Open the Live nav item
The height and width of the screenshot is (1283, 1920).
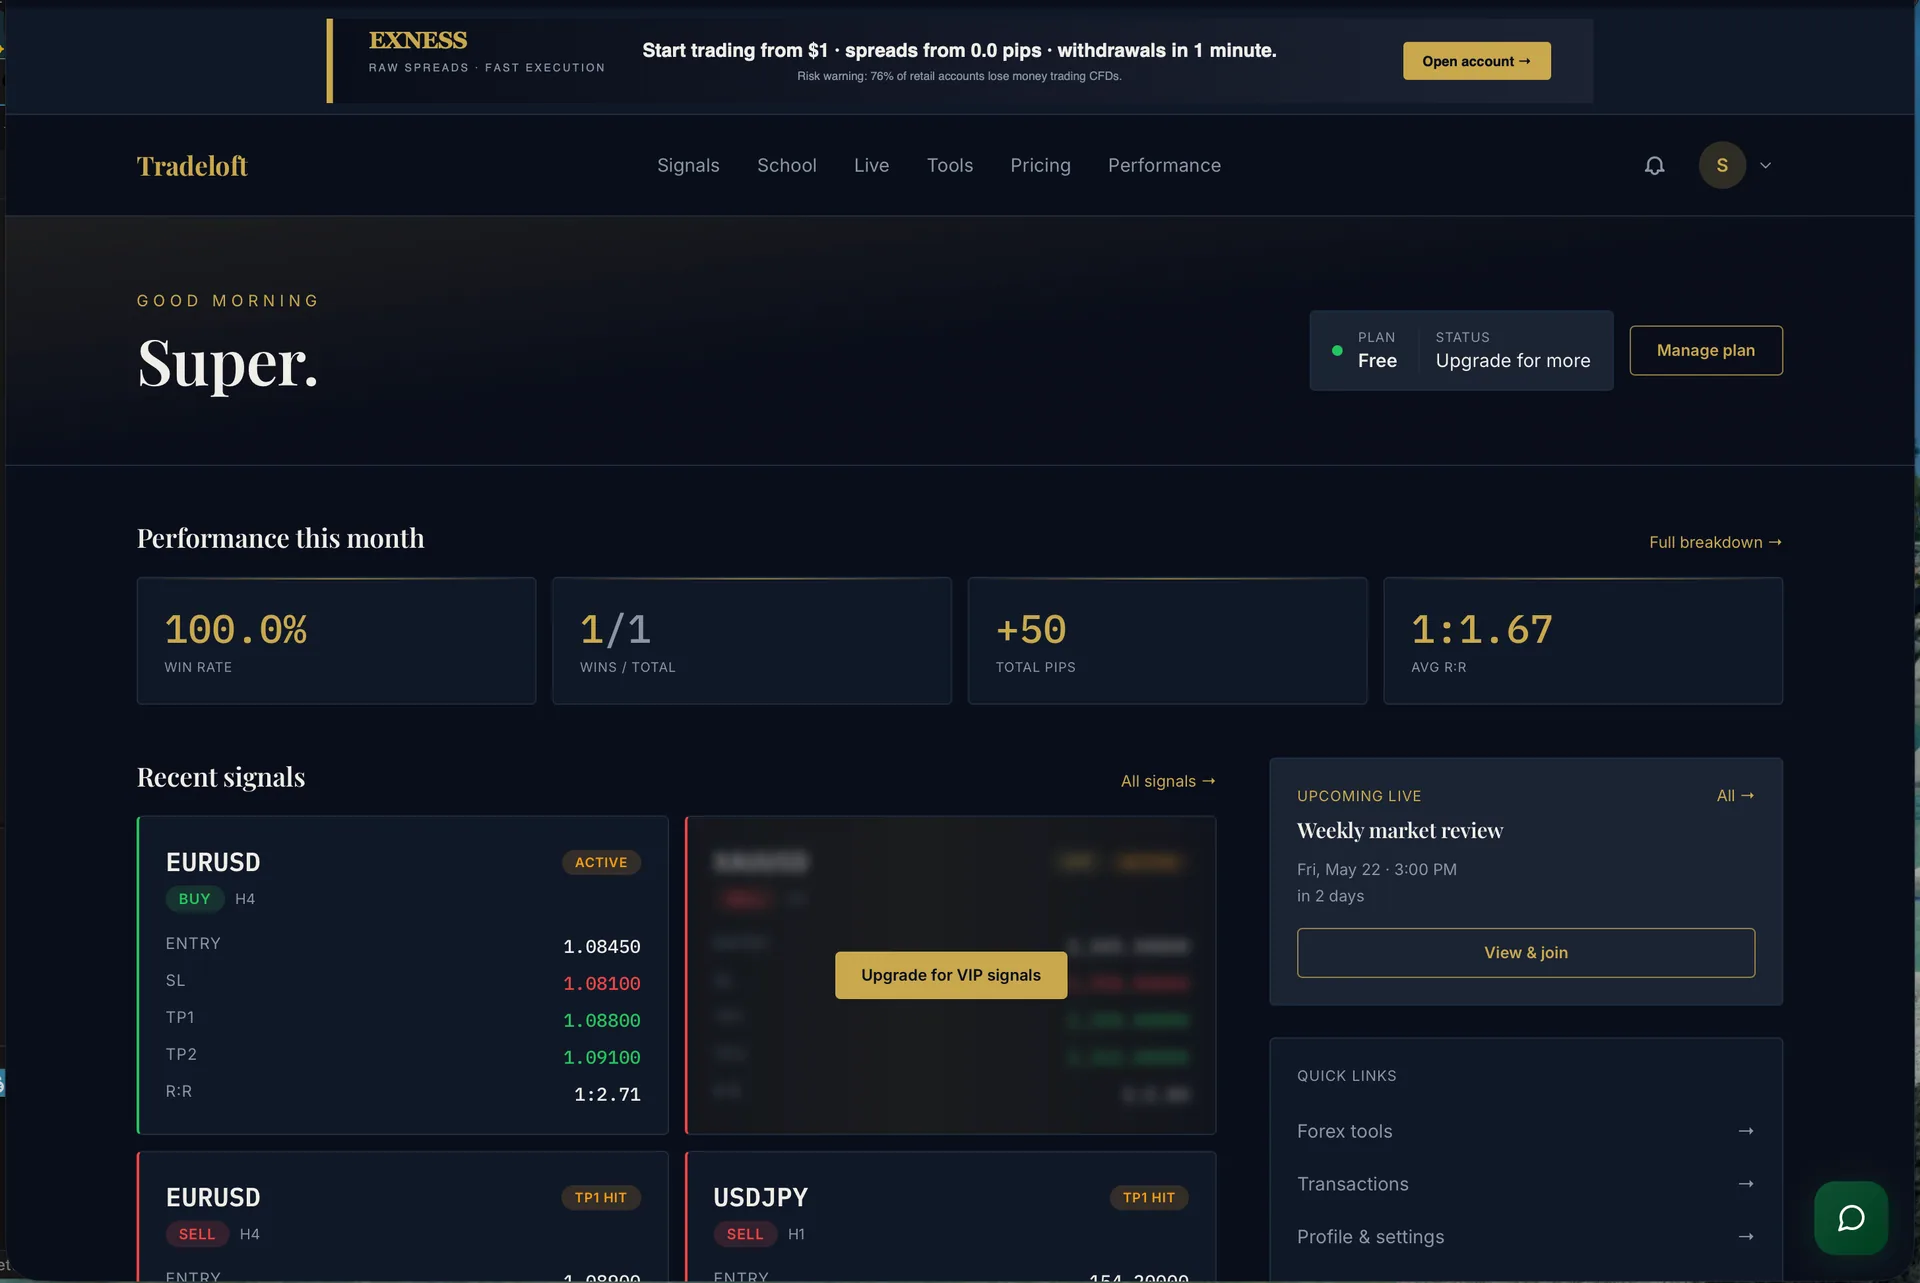pos(871,166)
